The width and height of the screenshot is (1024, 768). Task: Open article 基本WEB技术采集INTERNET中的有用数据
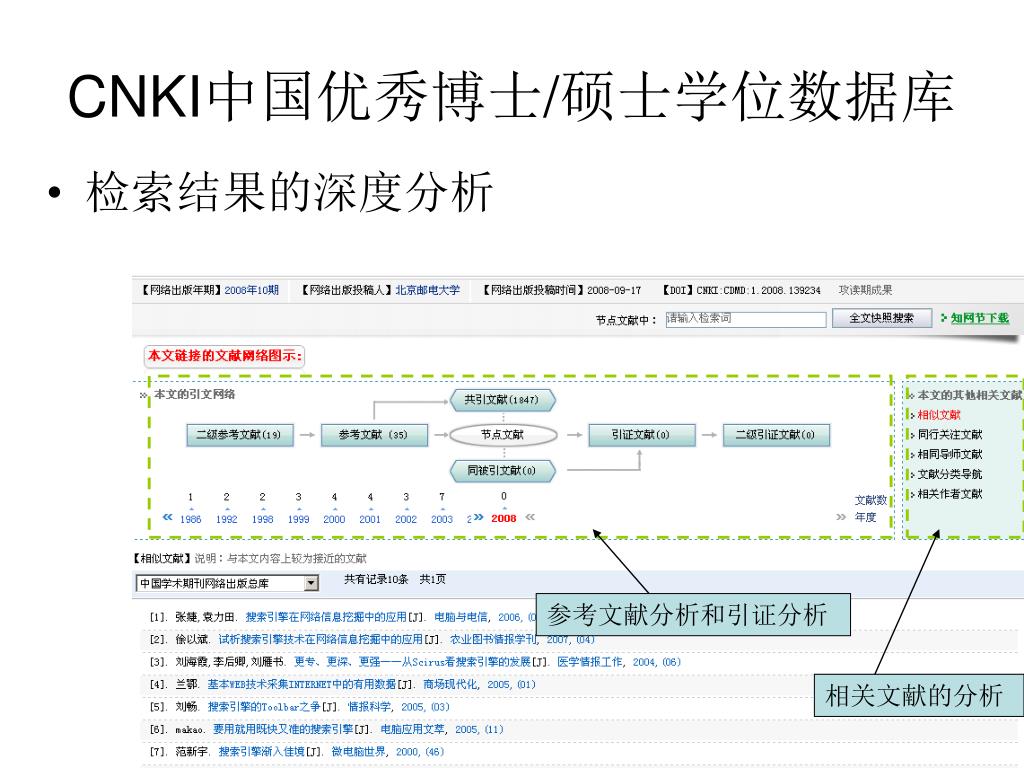[x=302, y=684]
